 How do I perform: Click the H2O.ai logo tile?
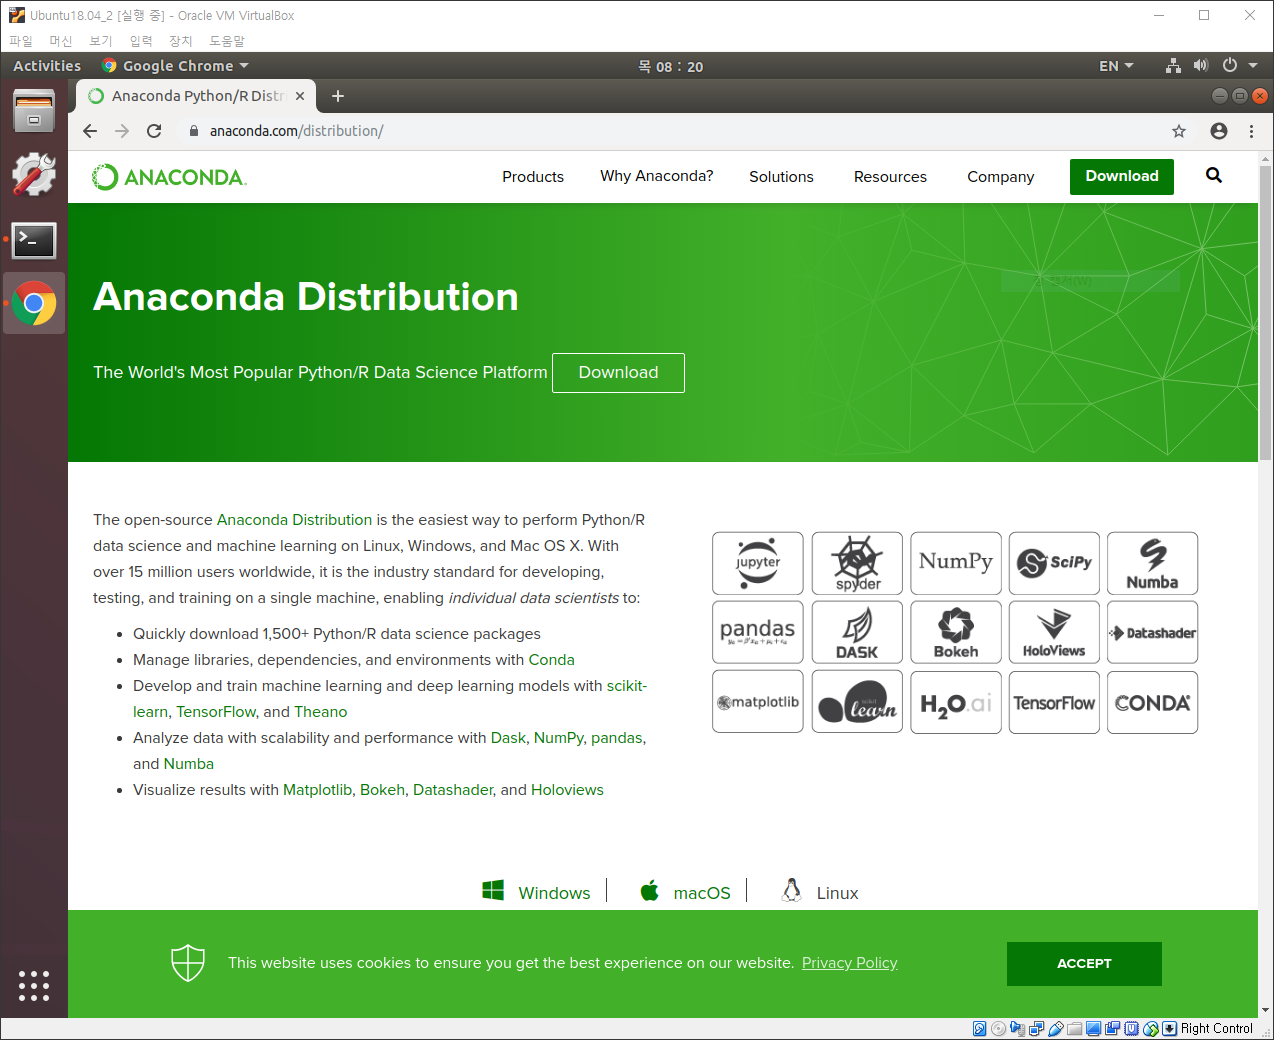point(956,702)
